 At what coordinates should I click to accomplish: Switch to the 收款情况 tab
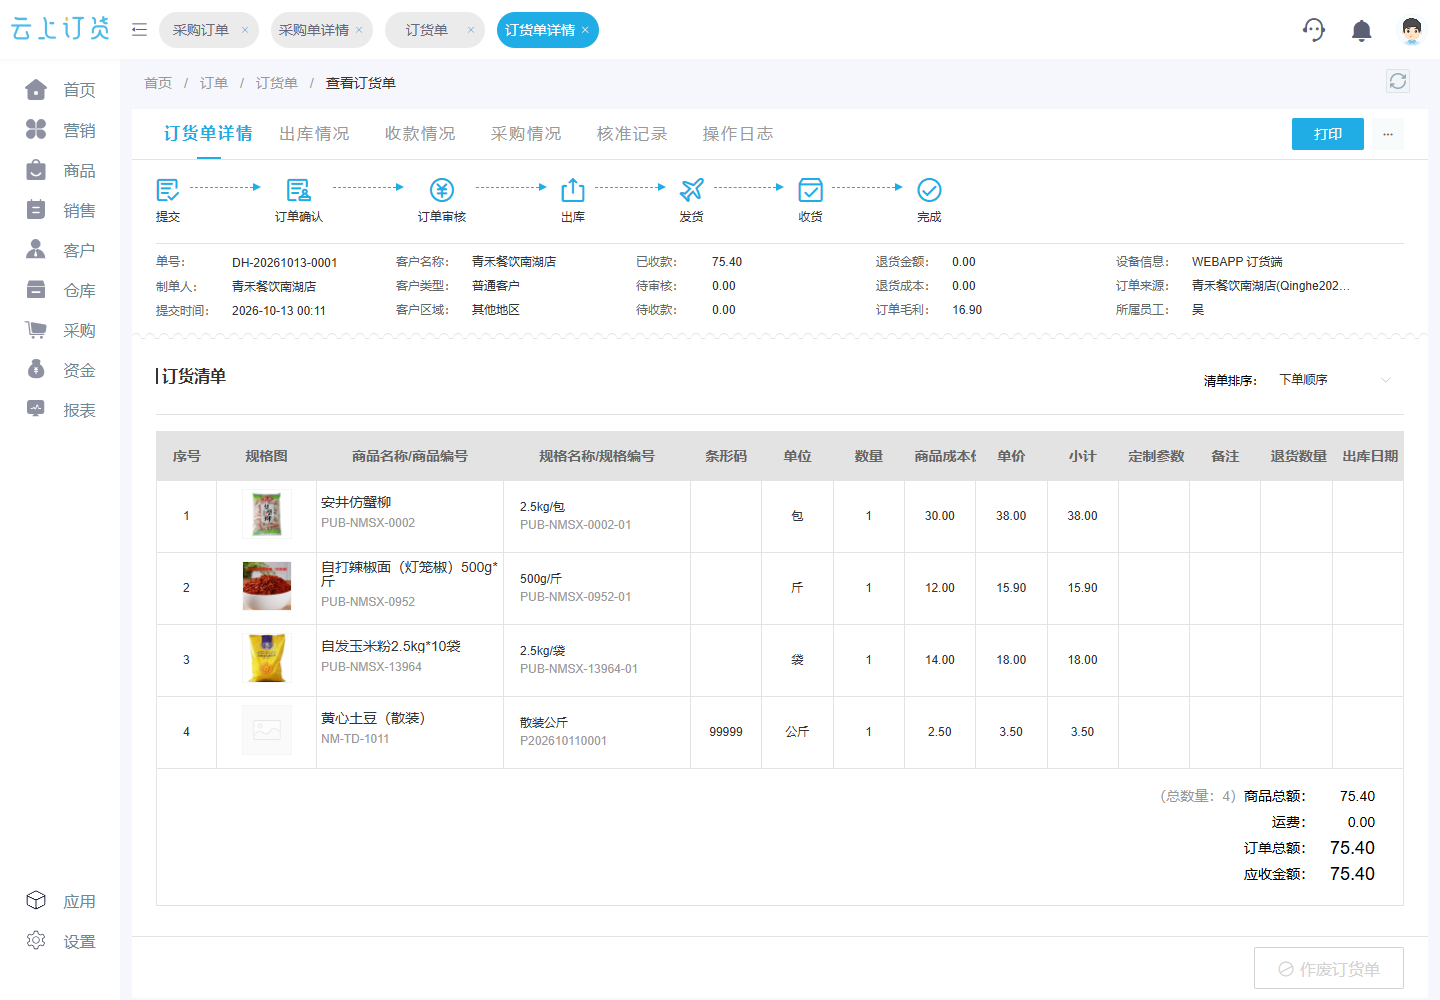[420, 134]
